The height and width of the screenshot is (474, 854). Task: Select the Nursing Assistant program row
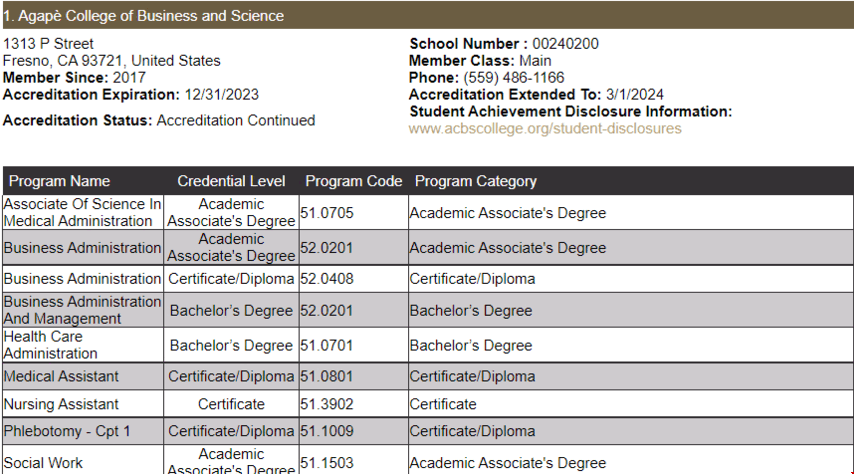coord(428,404)
